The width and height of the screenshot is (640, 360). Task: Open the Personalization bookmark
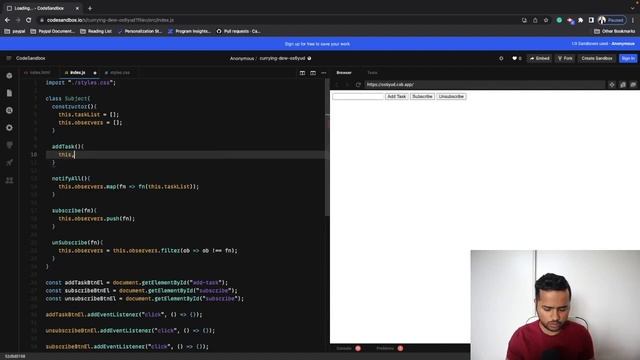140,31
